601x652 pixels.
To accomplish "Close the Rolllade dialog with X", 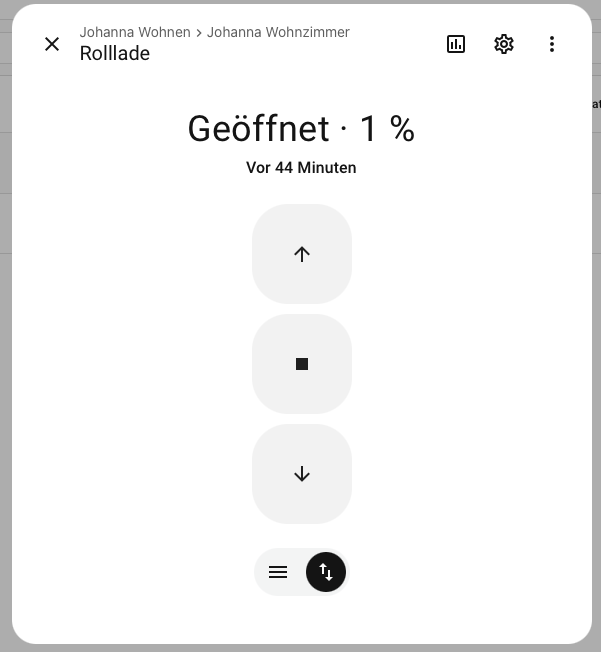I will 52,44.
